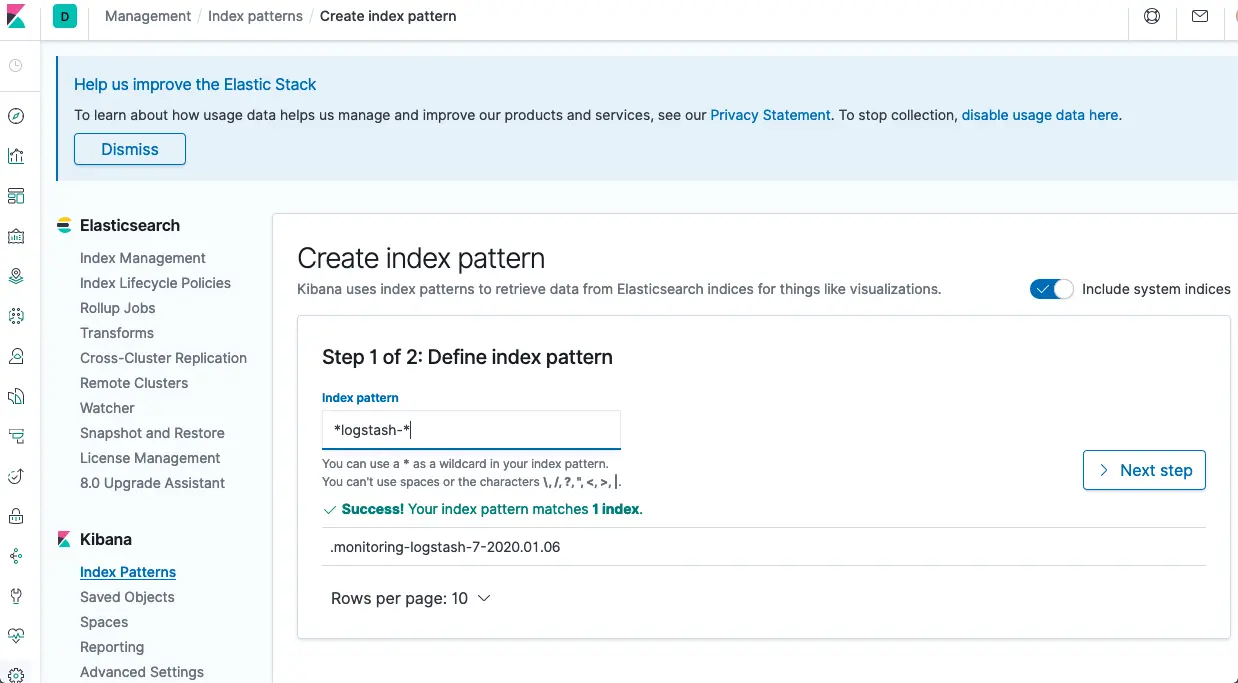Focus the Index pattern text field
This screenshot has width=1238, height=683.
point(471,430)
